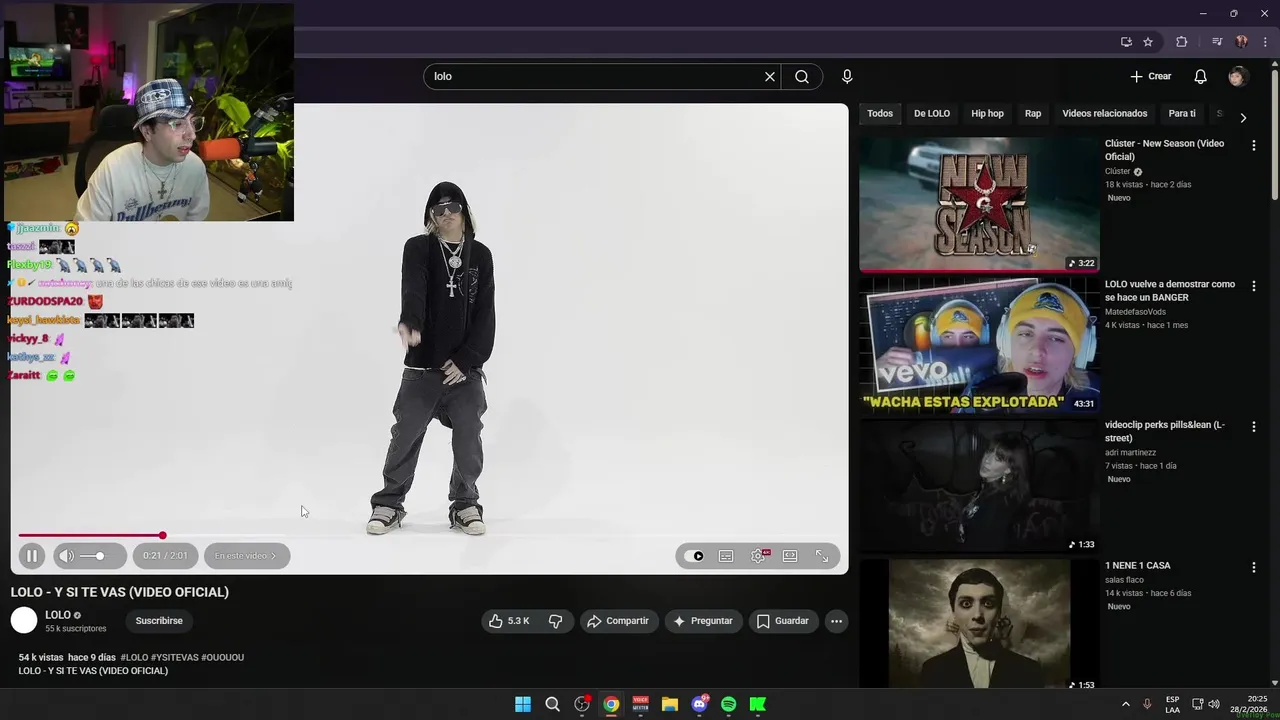1280x720 pixels.
Task: Open Windows taskbar search
Action: [552, 705]
